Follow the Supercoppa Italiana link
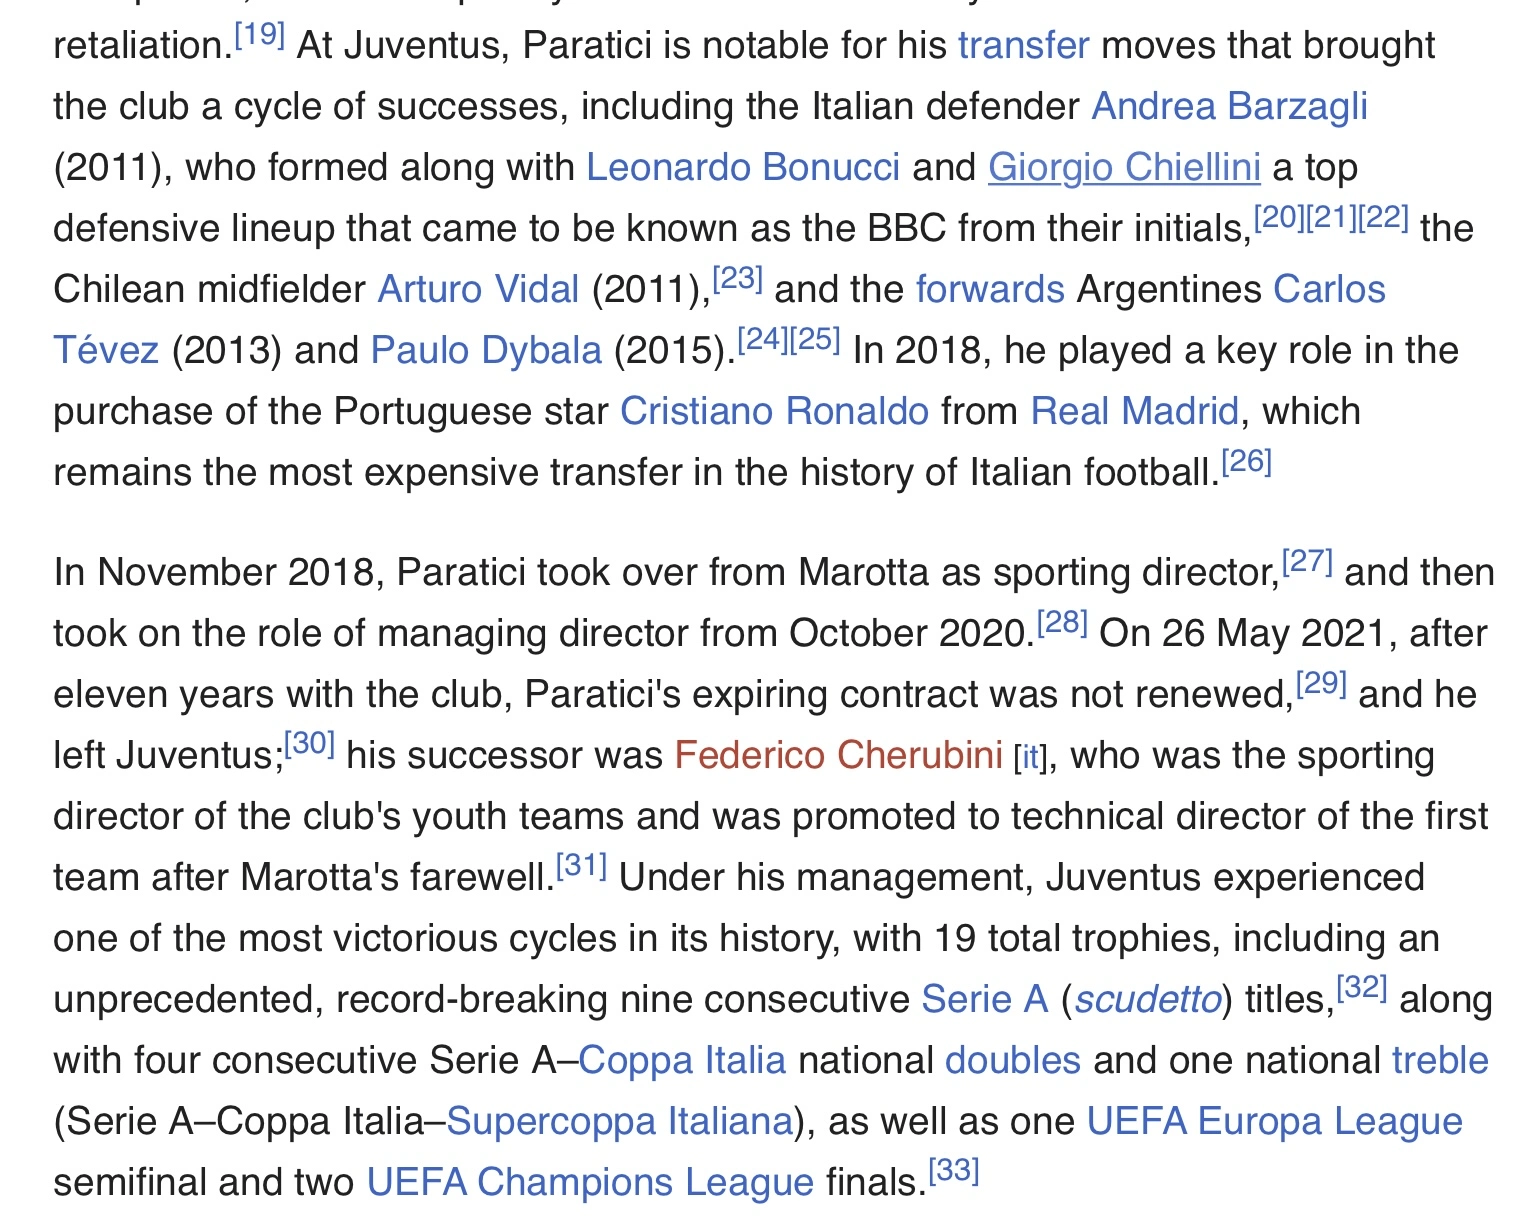This screenshot has width=1518, height=1225. coord(619,1122)
